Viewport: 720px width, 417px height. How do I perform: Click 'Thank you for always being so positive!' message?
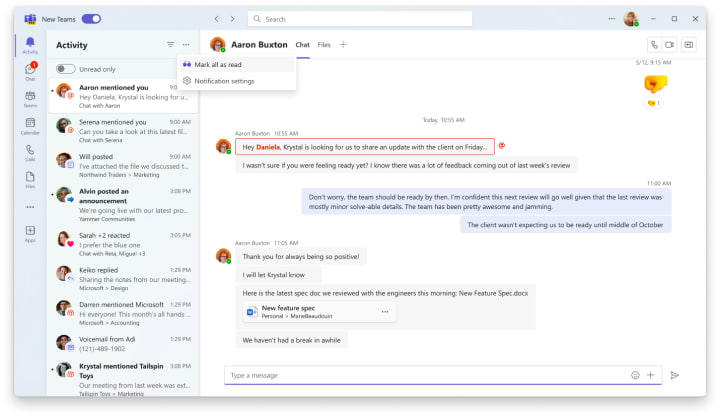coord(301,257)
